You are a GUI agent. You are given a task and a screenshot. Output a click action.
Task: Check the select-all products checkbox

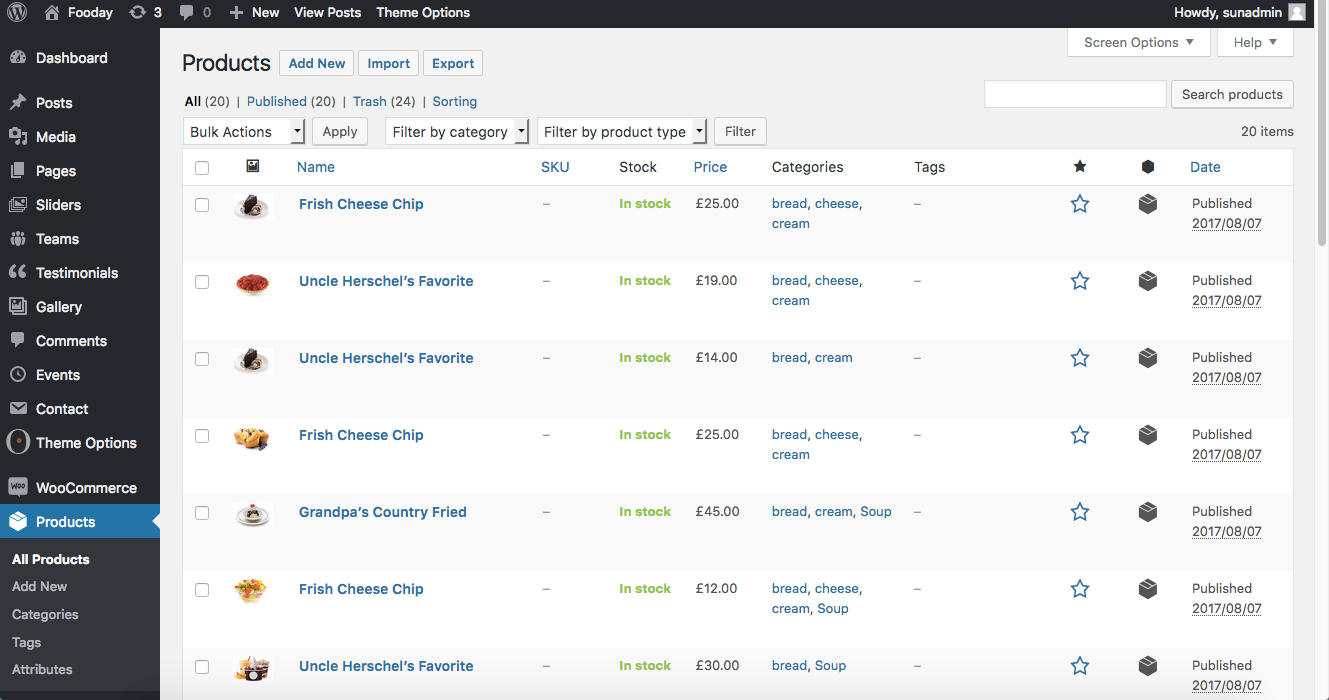(202, 167)
